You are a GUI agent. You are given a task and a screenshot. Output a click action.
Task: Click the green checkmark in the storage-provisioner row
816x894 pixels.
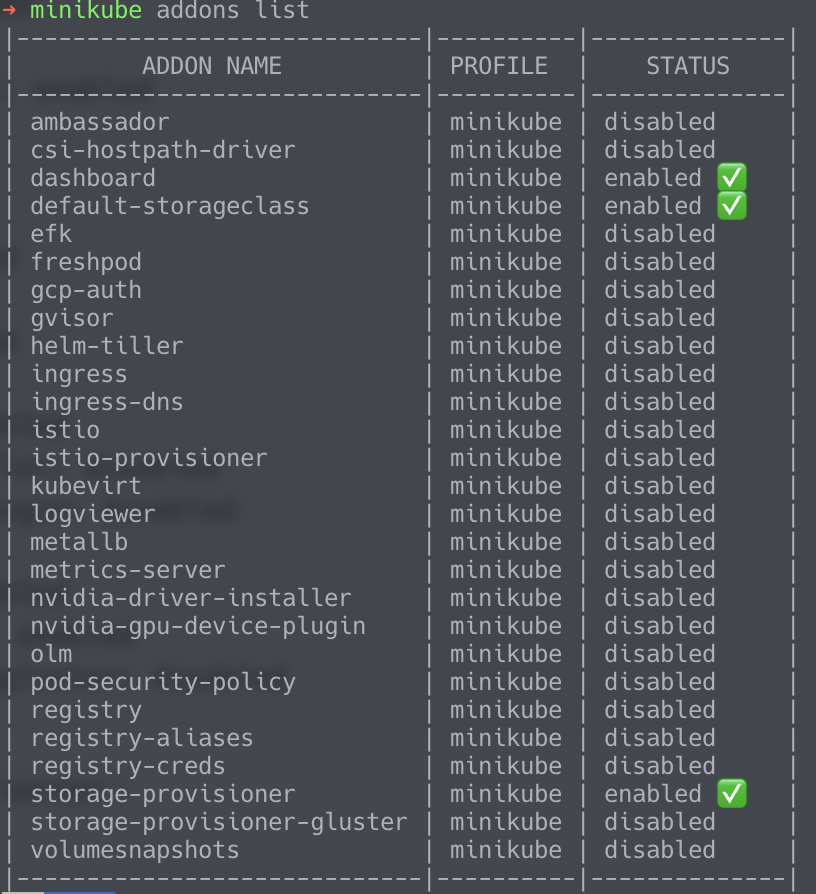[732, 795]
